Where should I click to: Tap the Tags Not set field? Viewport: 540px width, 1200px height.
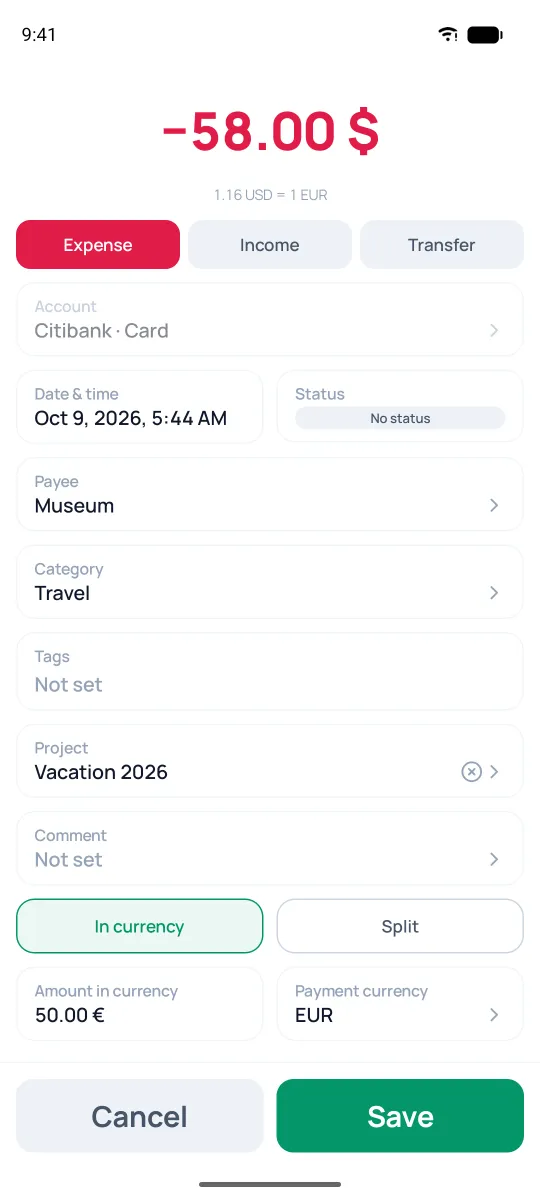tap(270, 671)
